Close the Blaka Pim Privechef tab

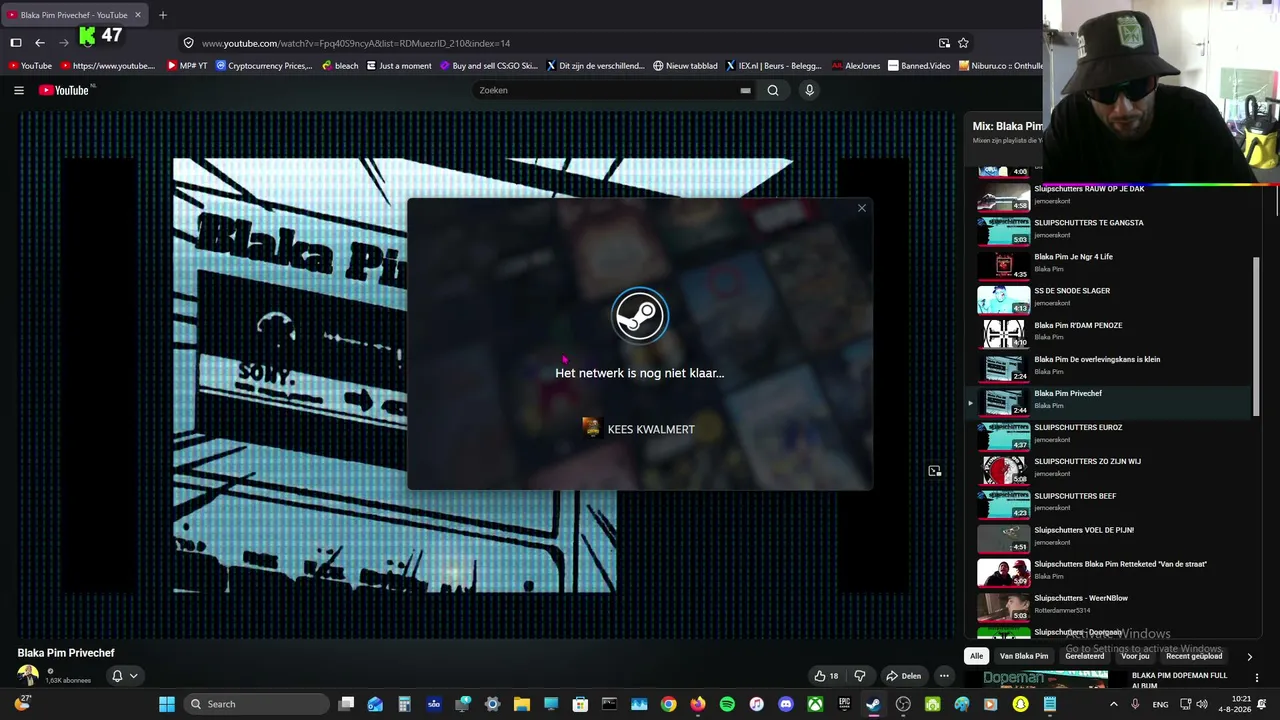(x=137, y=15)
